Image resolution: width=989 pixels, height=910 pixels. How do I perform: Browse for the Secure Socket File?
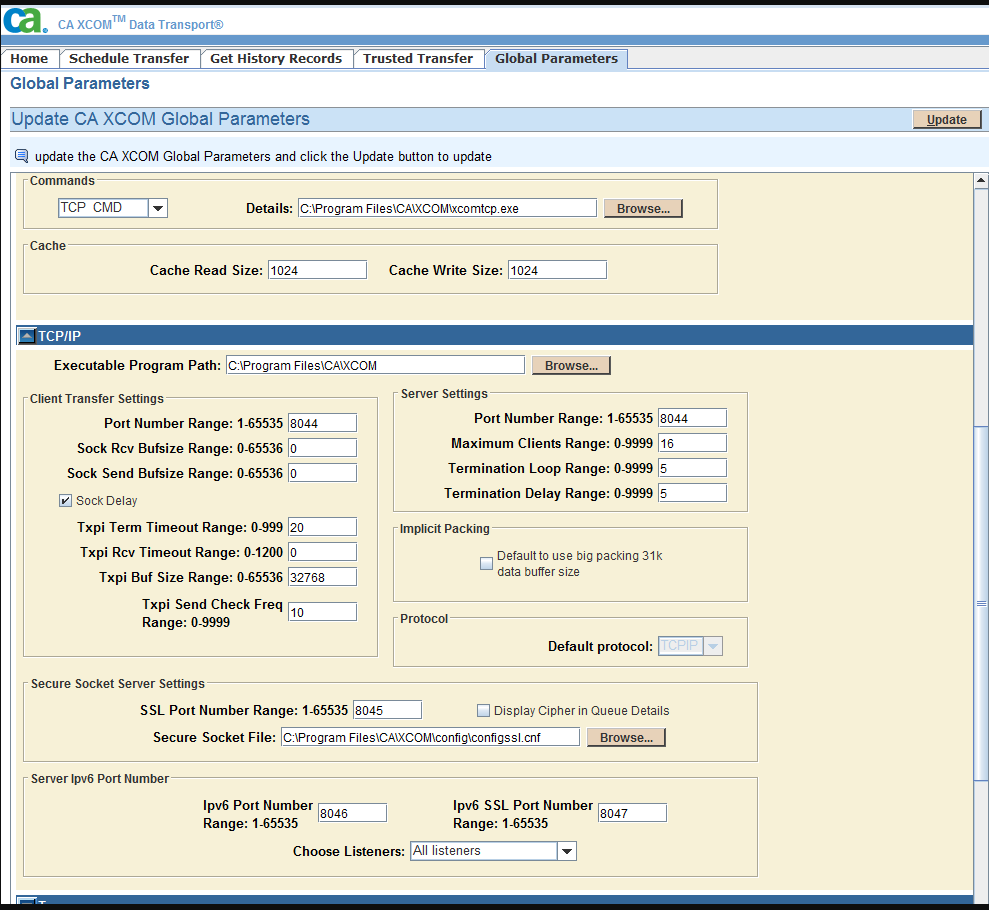[626, 737]
